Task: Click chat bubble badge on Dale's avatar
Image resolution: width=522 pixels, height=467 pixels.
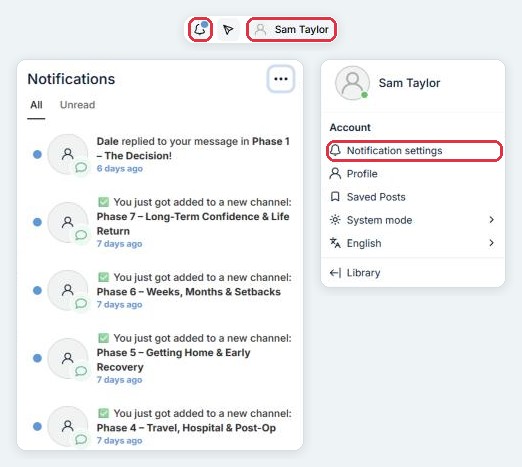Action: pos(81,167)
